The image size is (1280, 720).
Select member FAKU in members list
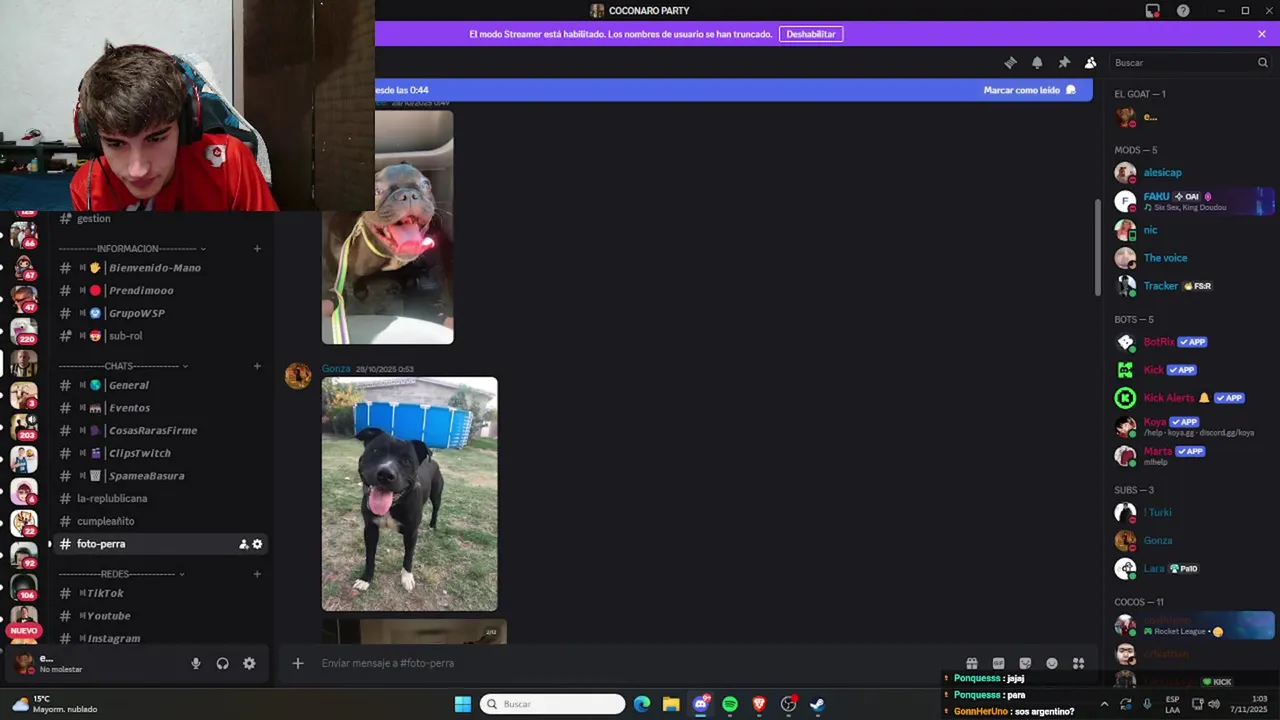pyautogui.click(x=1190, y=201)
